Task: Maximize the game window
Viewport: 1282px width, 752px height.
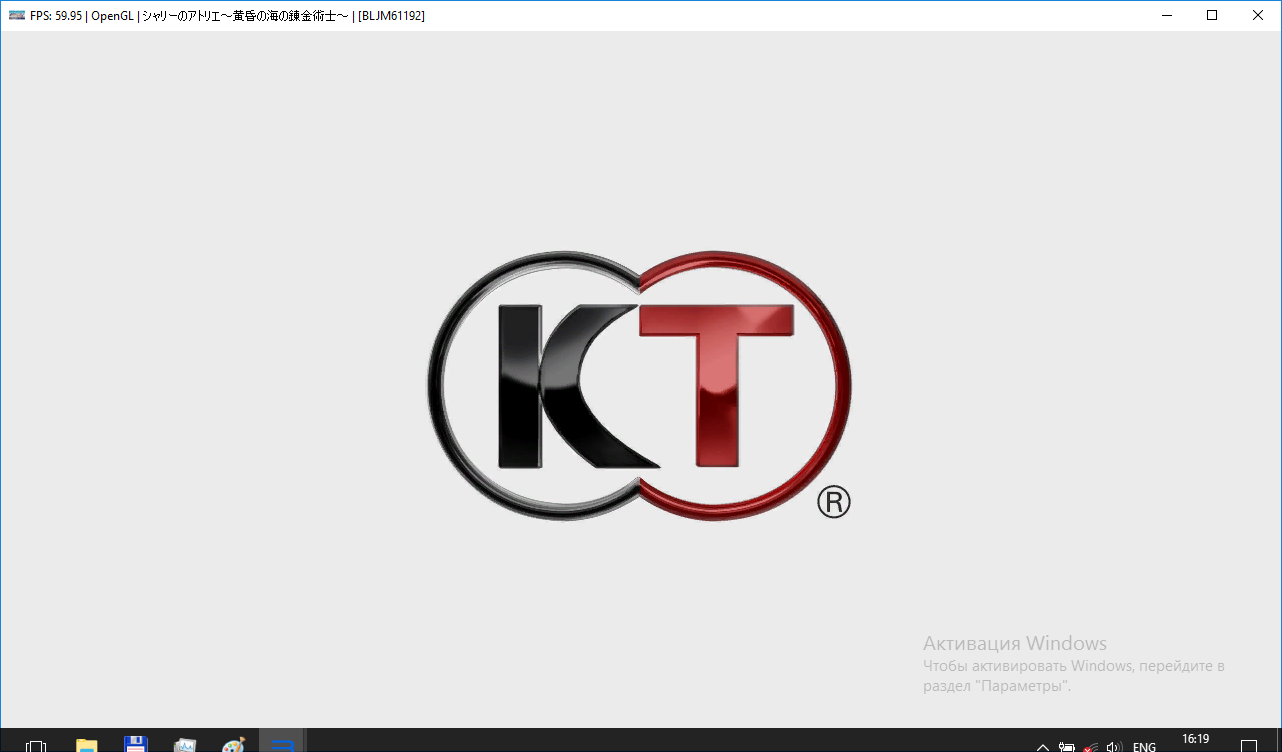Action: click(x=1212, y=15)
